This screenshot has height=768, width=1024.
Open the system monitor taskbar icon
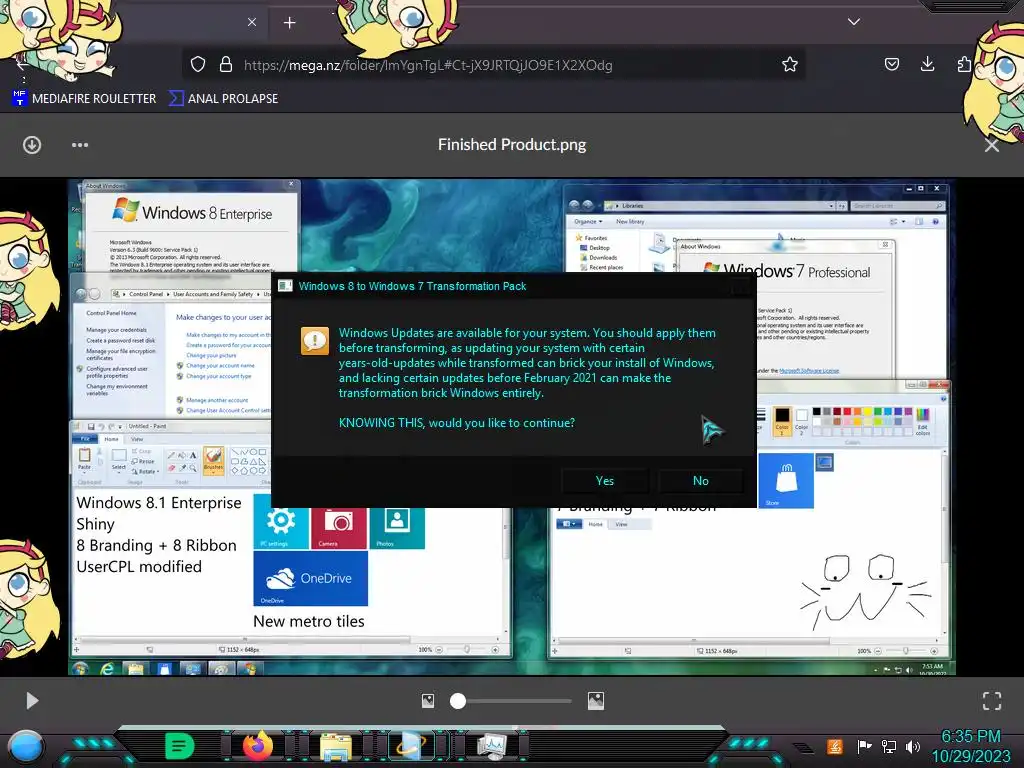492,746
